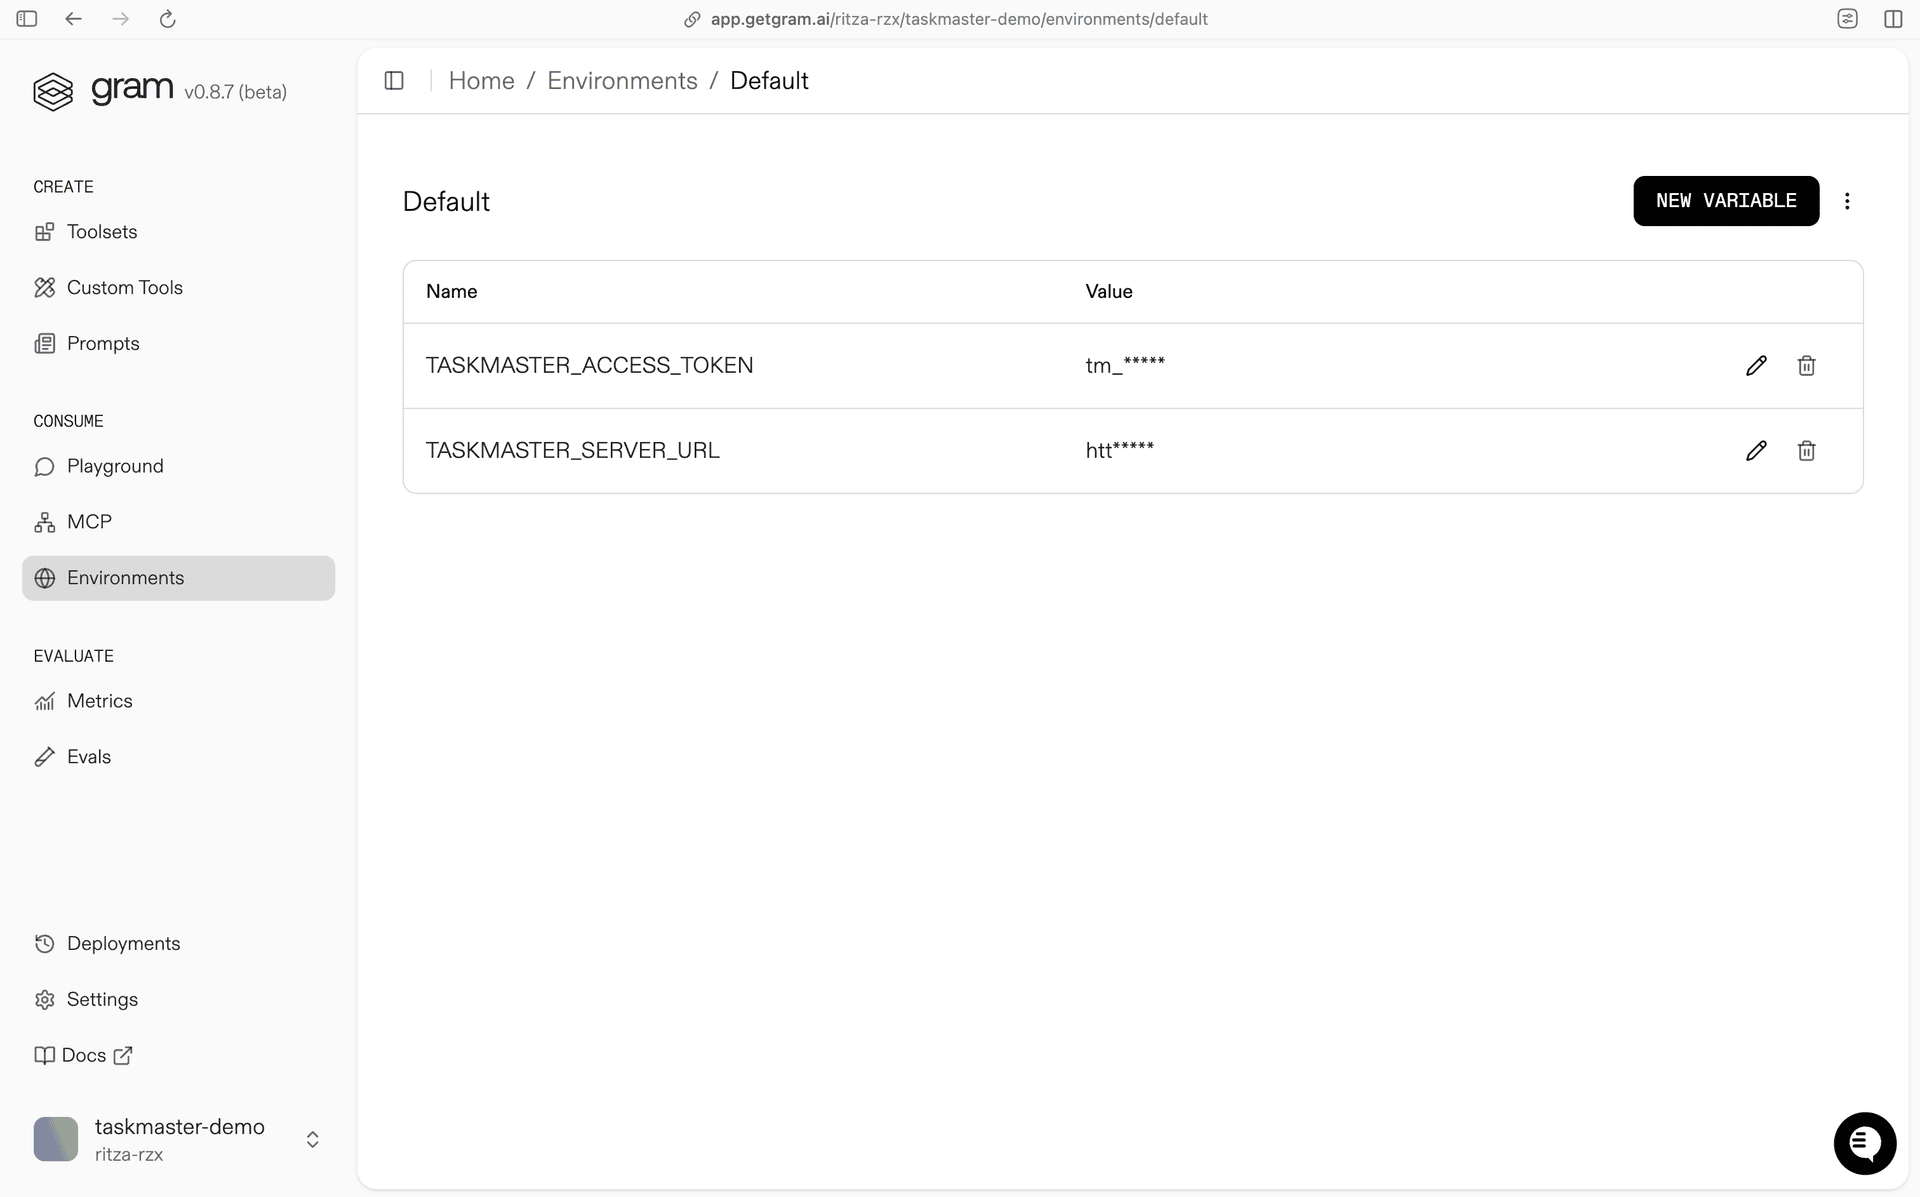Open the chat support bubble
The width and height of the screenshot is (1920, 1197).
(1864, 1143)
